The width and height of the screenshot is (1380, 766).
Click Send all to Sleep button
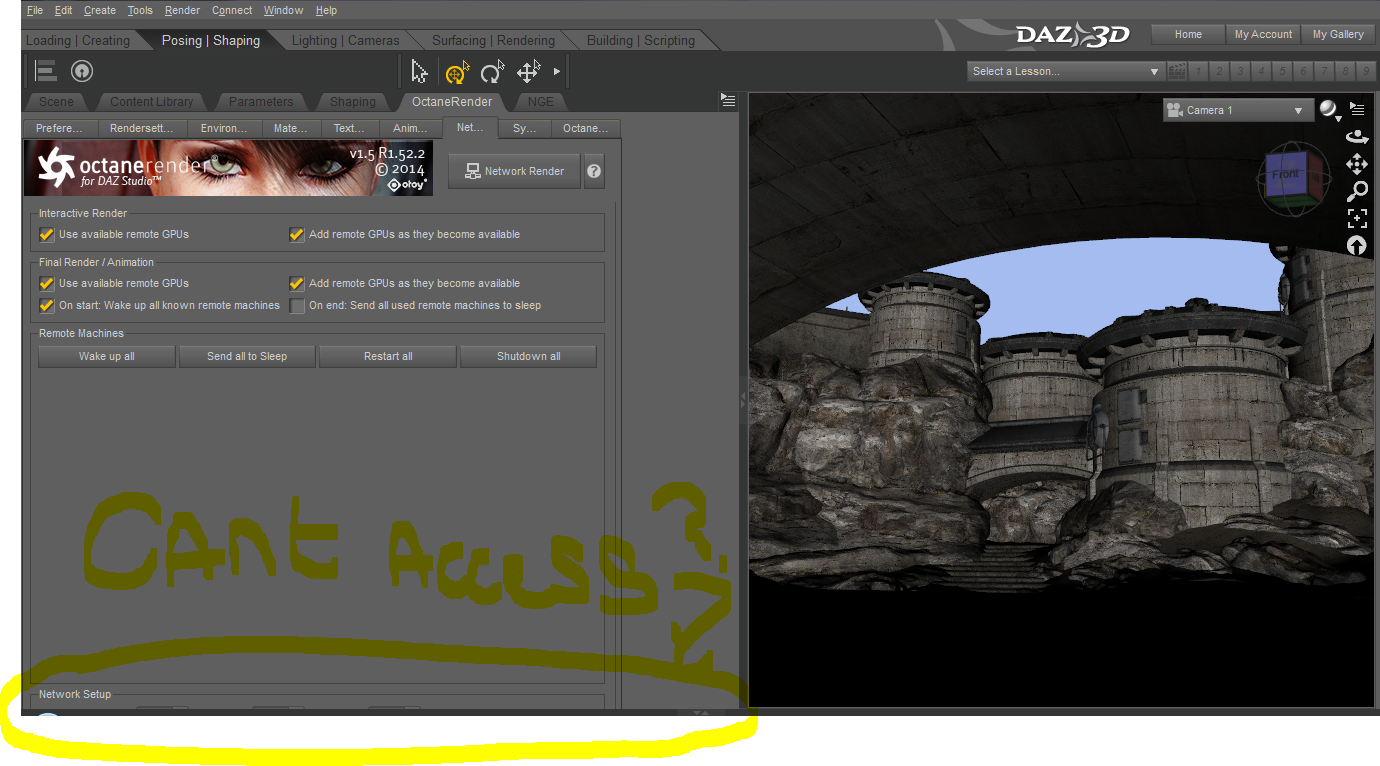point(247,356)
